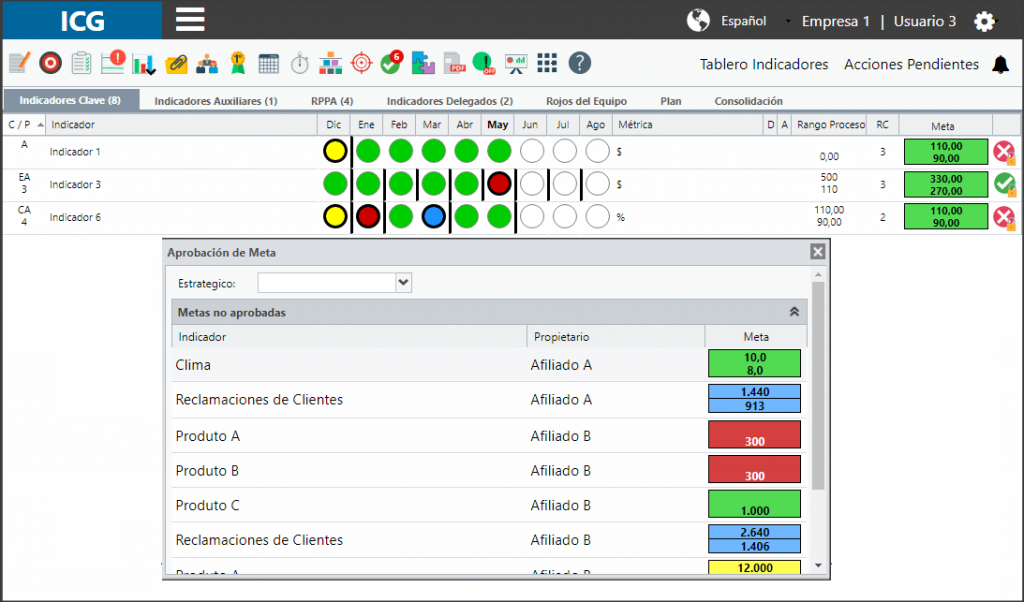Screen dimensions: 1024x602
Task: Click the globe language icon
Action: [x=698, y=20]
